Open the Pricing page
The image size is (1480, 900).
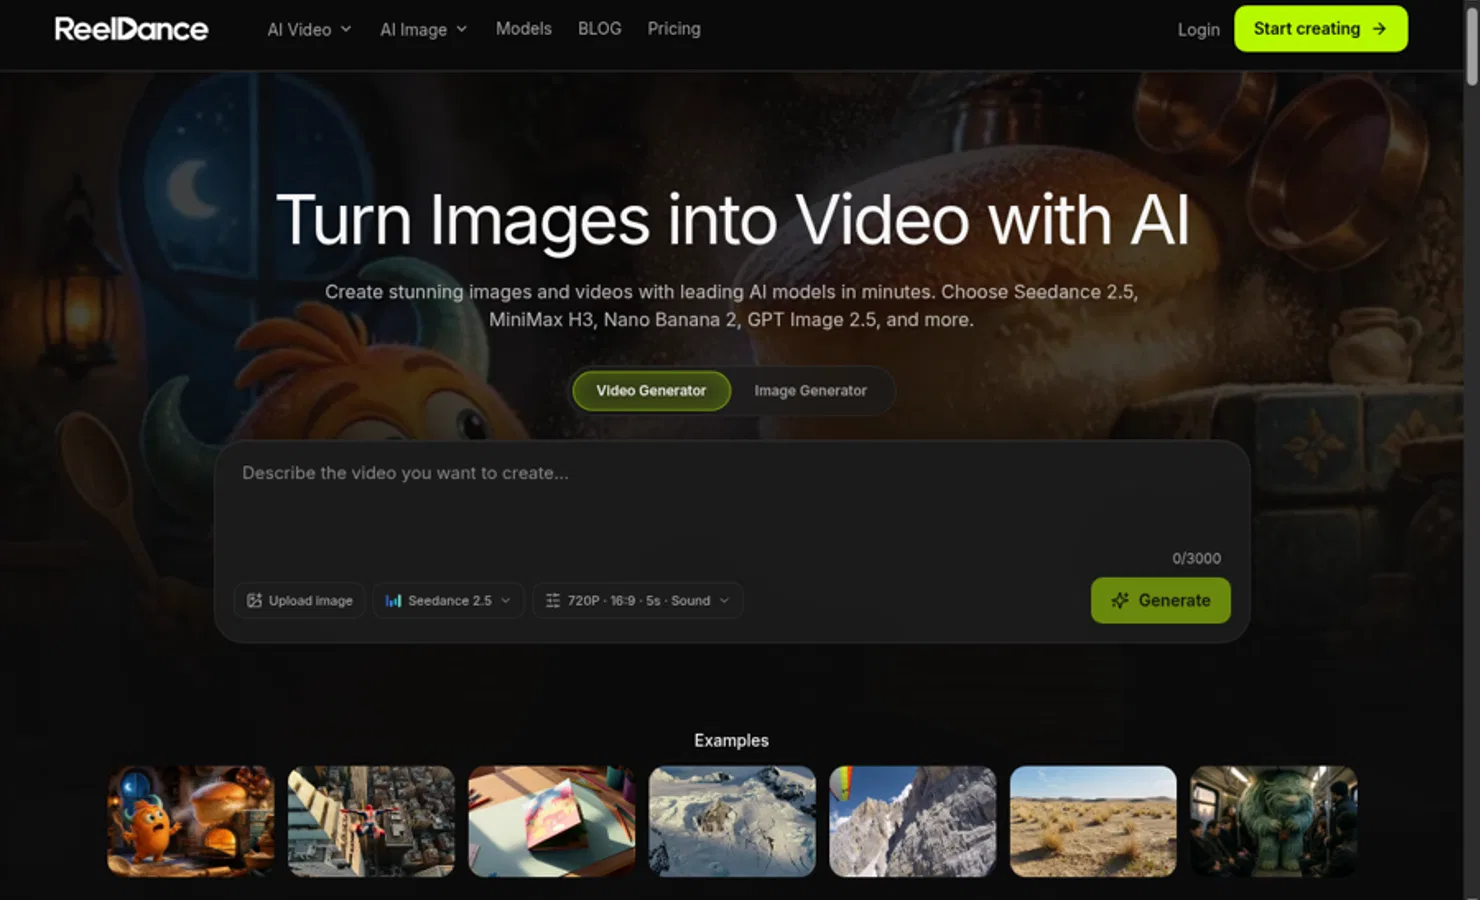(674, 29)
